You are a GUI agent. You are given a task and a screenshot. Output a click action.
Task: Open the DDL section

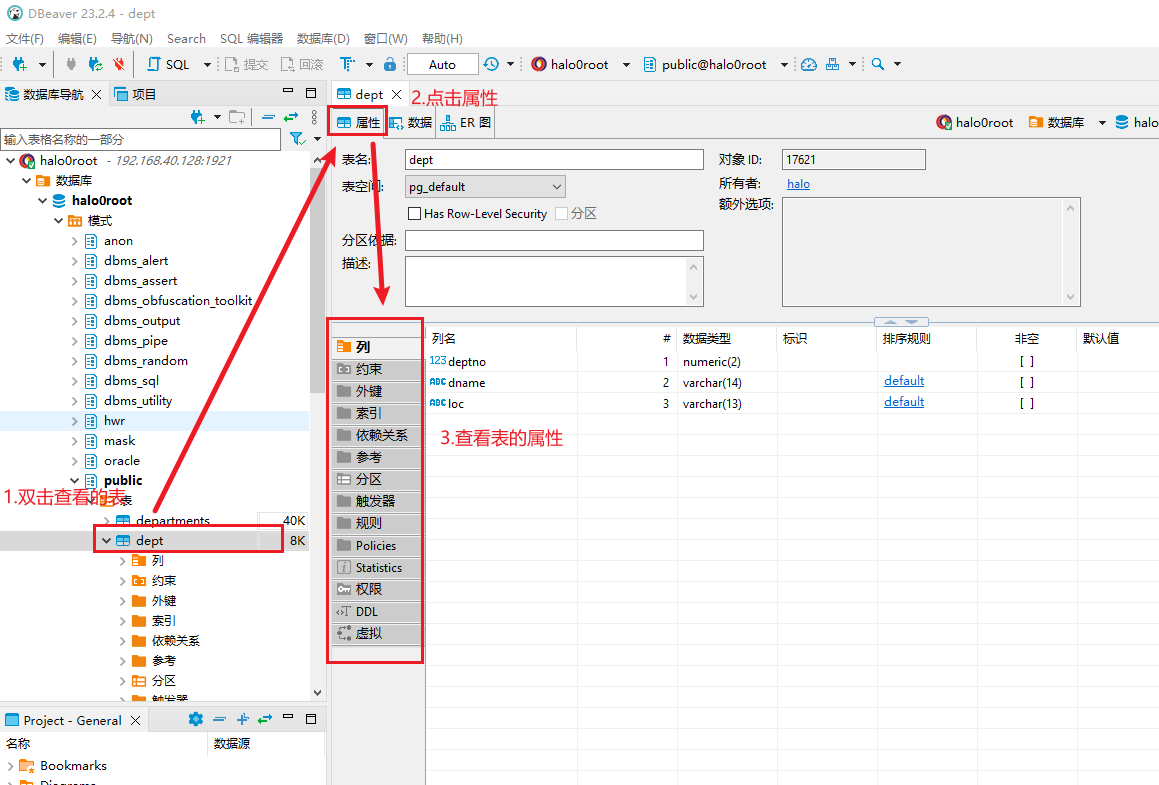pos(377,611)
